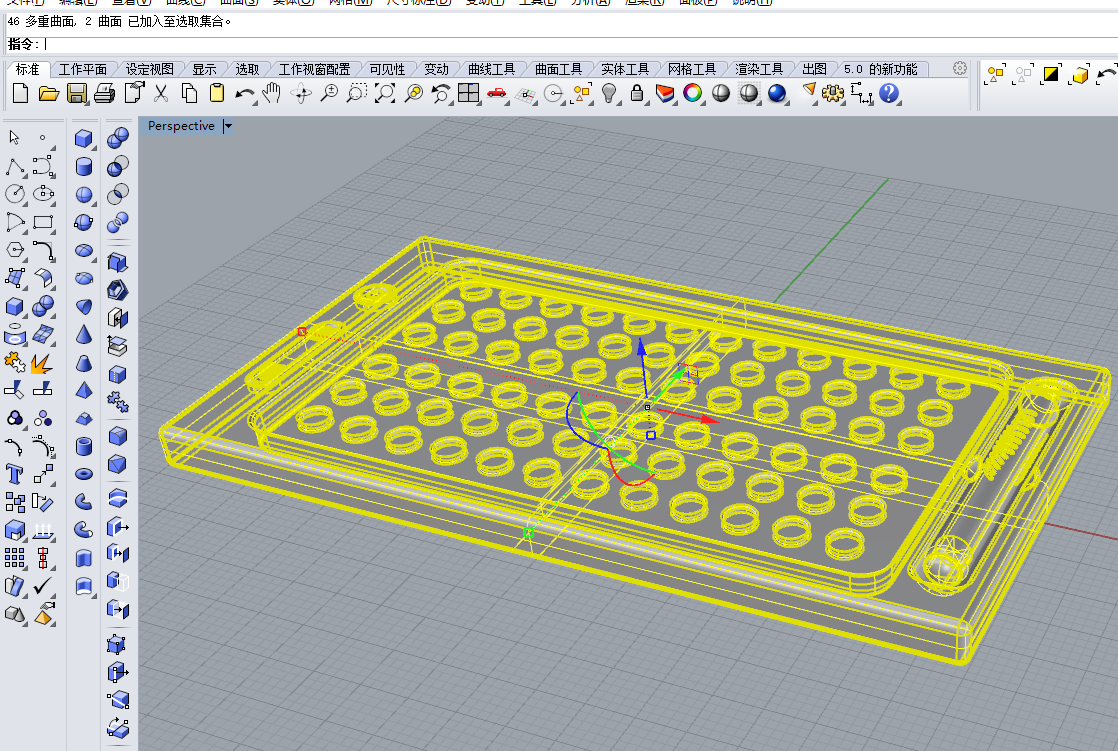Image resolution: width=1118 pixels, height=751 pixels.
Task: Select the Polygon tool in sidebar
Action: [15, 250]
